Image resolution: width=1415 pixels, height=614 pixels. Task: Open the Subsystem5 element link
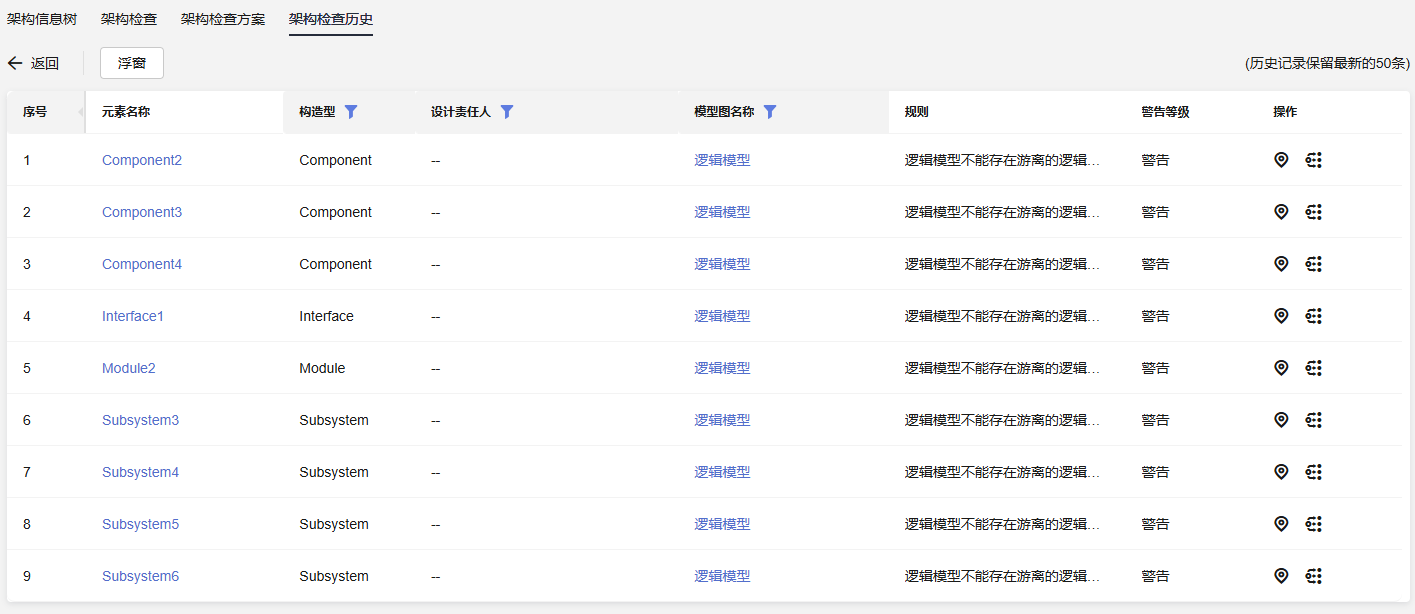coord(141,524)
